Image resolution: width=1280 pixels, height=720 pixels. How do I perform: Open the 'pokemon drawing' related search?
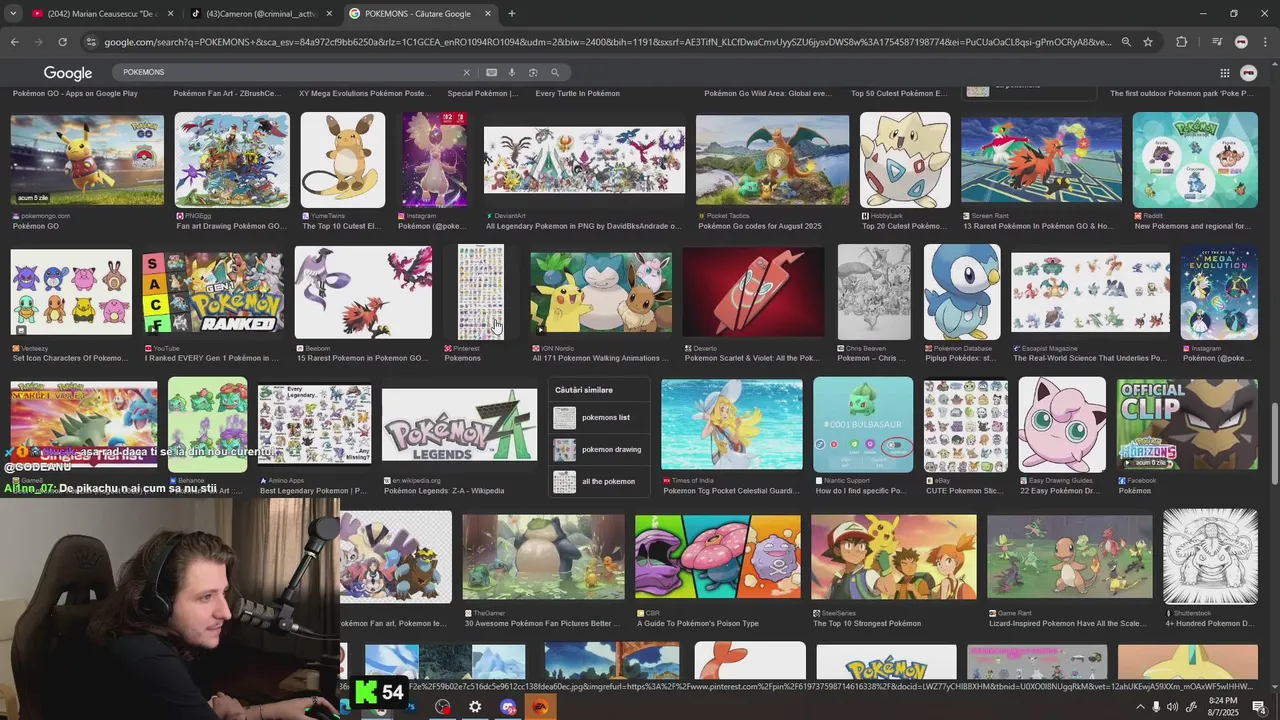tap(598, 449)
